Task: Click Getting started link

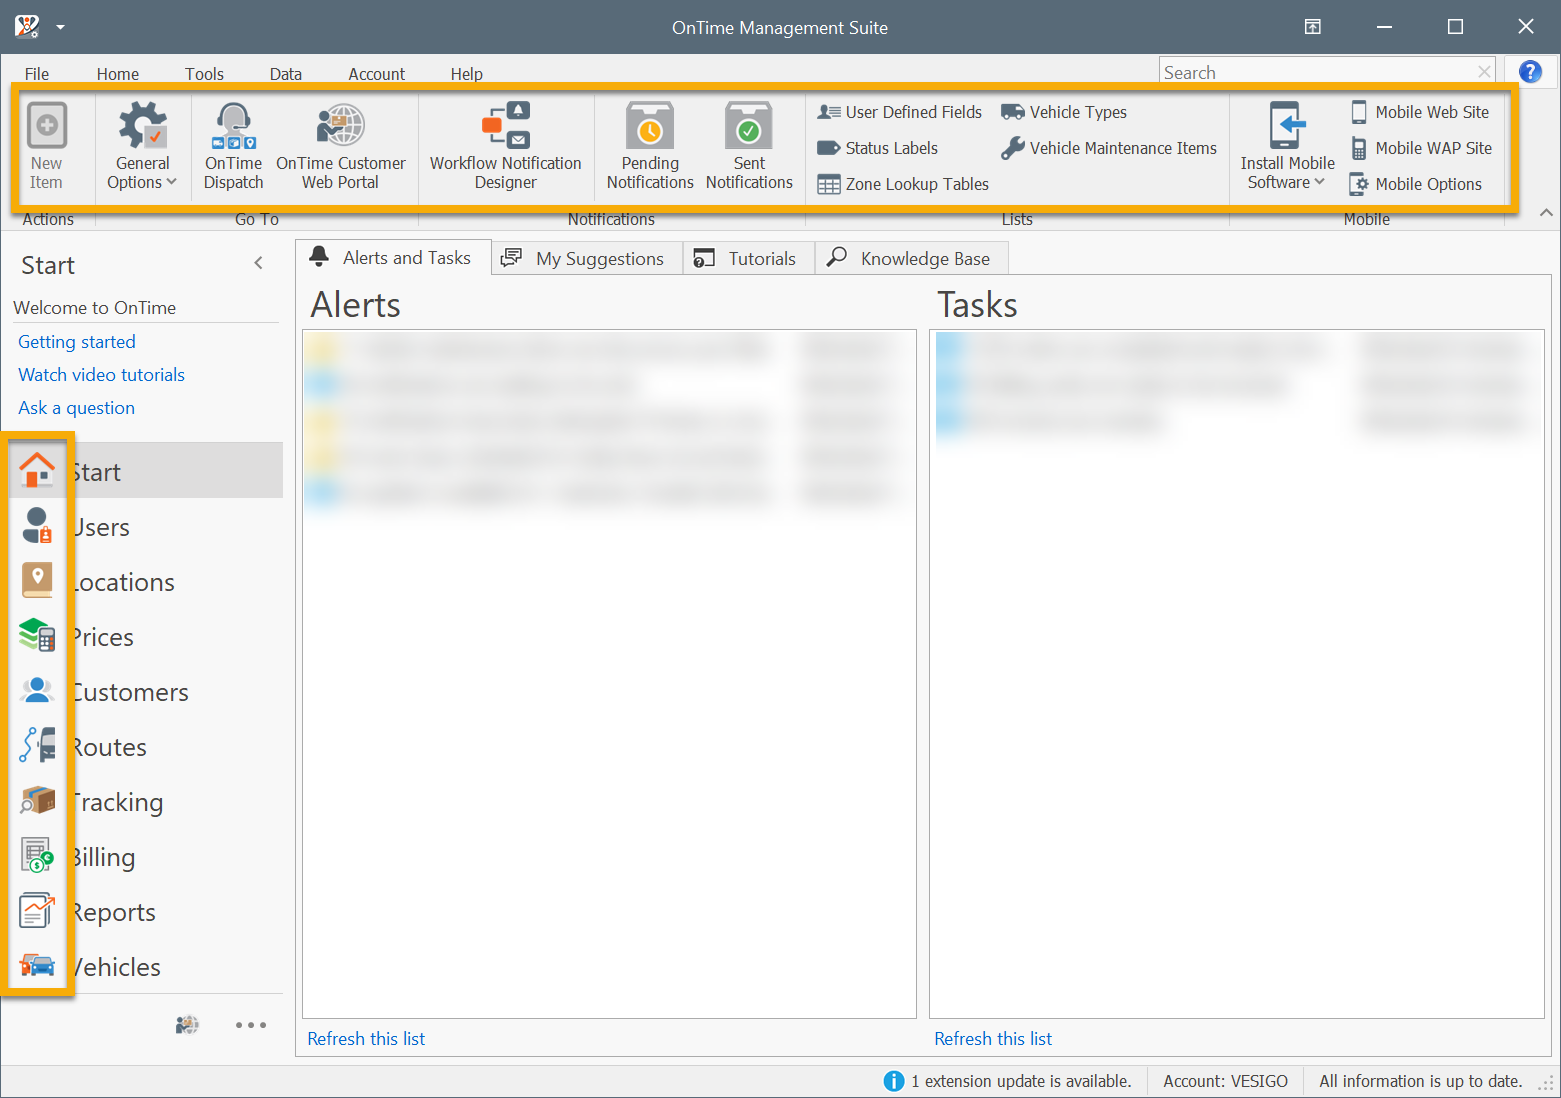Action: pyautogui.click(x=77, y=342)
